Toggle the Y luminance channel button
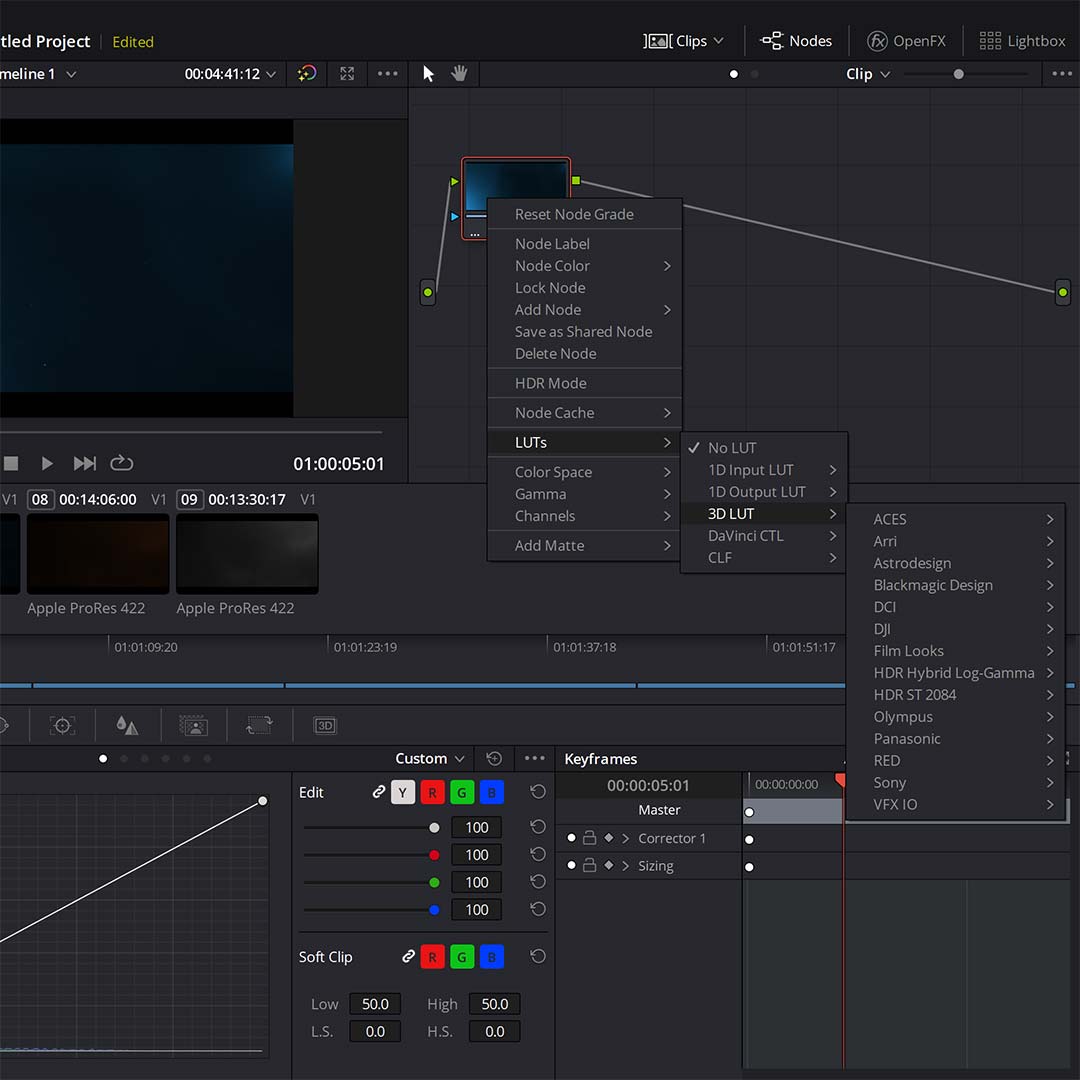Image resolution: width=1080 pixels, height=1080 pixels. coord(403,793)
